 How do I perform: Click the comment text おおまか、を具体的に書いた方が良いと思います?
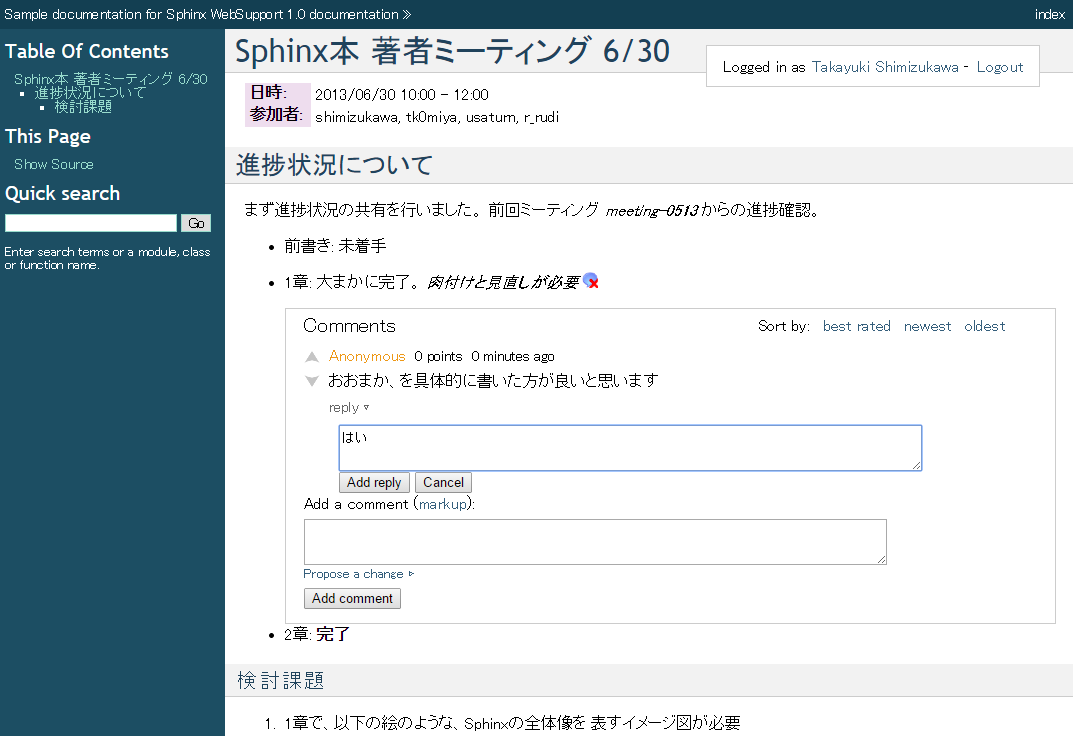click(x=493, y=380)
